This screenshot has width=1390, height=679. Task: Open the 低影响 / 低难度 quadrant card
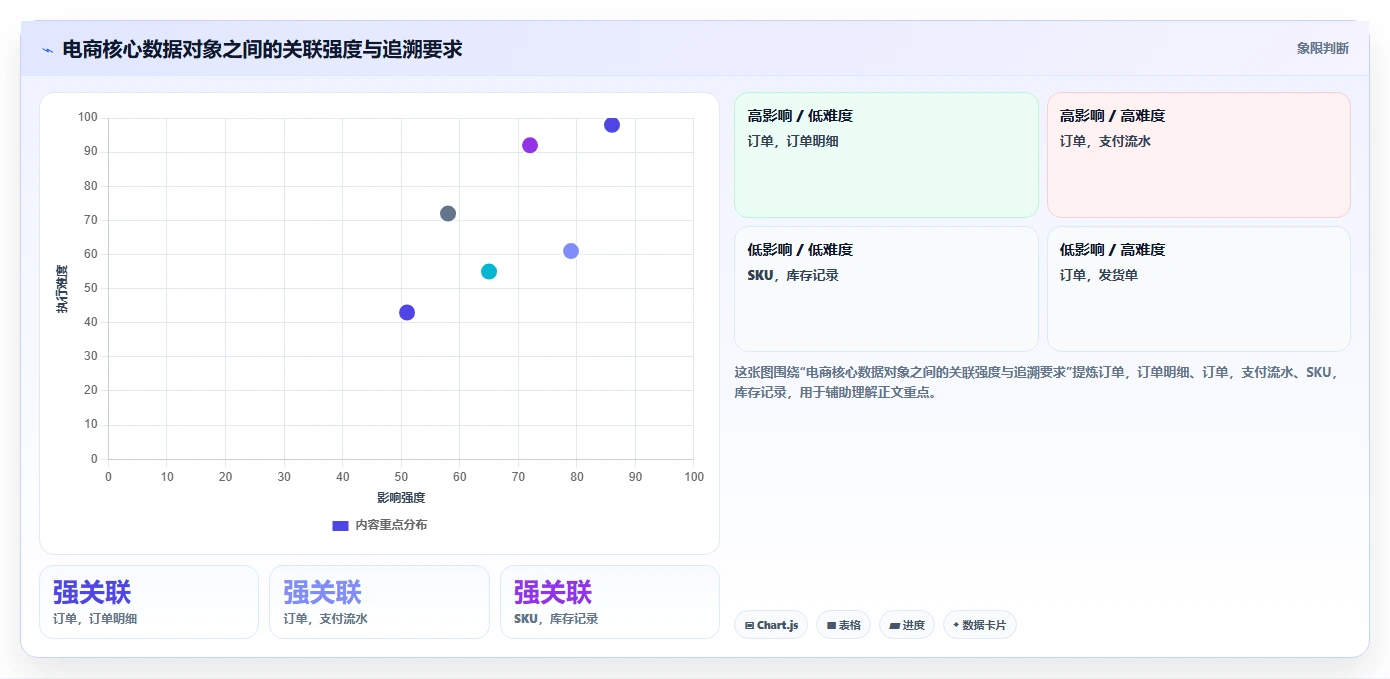(x=886, y=289)
